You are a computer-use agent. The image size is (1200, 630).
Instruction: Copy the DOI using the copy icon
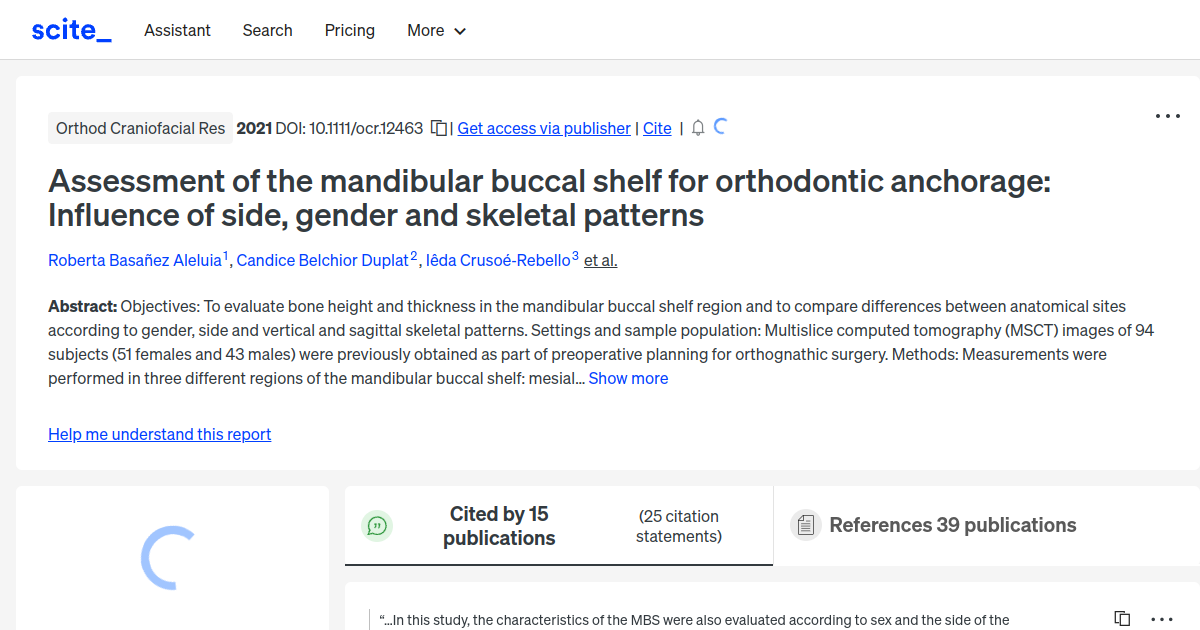click(x=438, y=128)
